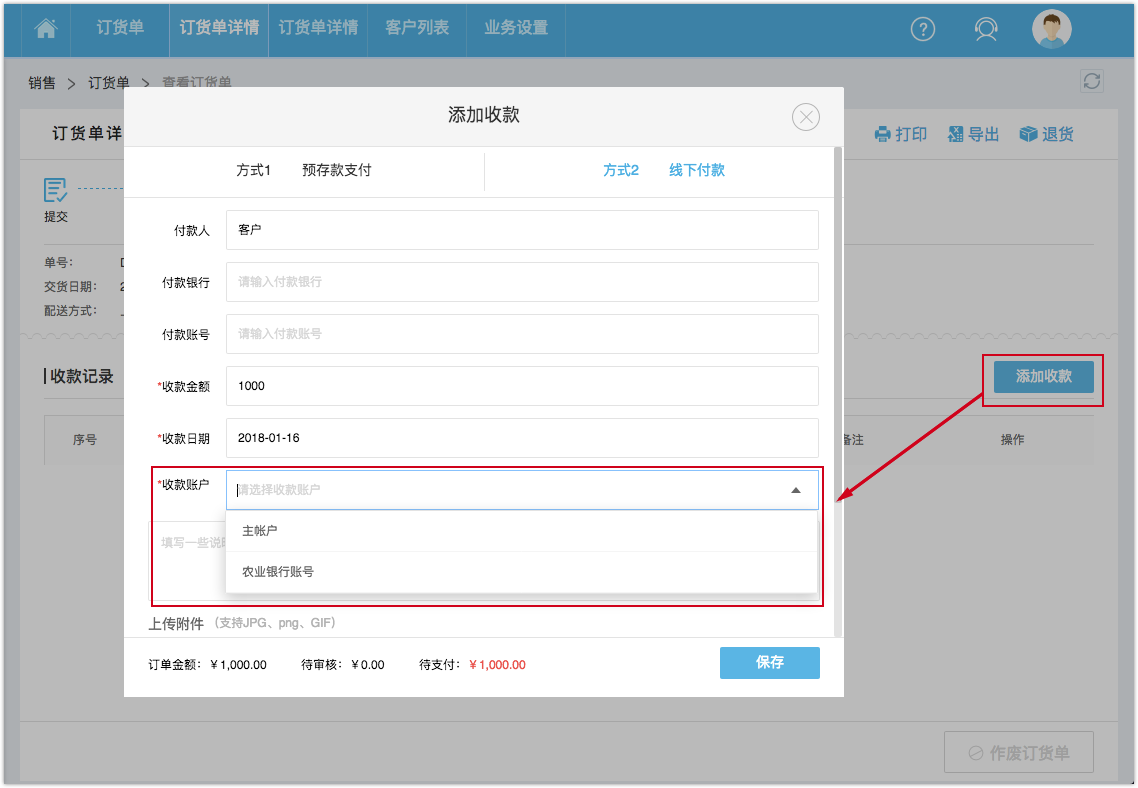Click the customer service headset icon
Screen dimensions: 1138x788
pos(986,29)
